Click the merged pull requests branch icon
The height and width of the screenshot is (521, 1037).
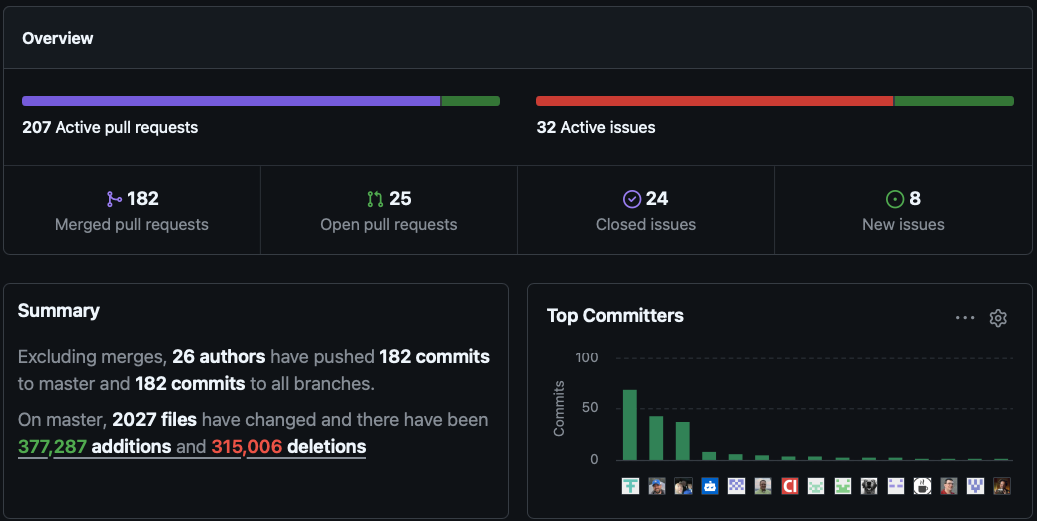click(x=113, y=199)
